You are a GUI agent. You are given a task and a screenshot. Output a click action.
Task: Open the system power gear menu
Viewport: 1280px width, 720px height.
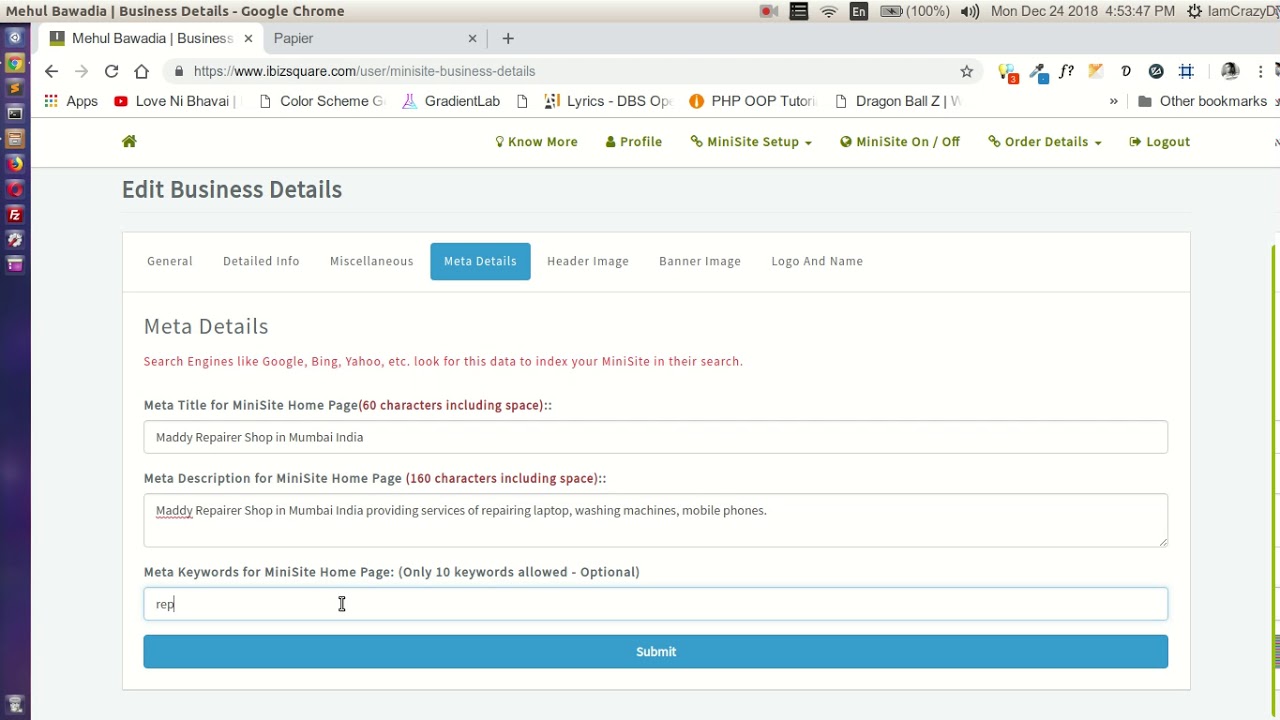pos(1195,11)
